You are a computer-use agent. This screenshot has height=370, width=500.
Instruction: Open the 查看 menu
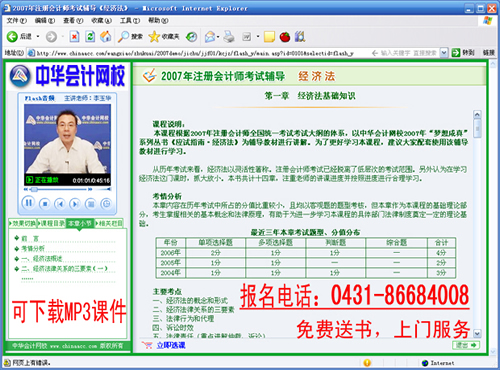pos(73,21)
